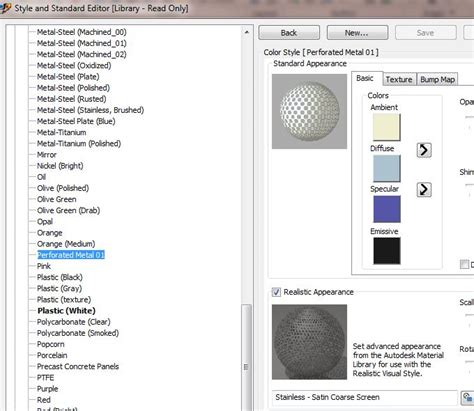Screen dimensions: 474x411
Task: Open the Diffuse blue color swatch
Action: pyautogui.click(x=387, y=169)
